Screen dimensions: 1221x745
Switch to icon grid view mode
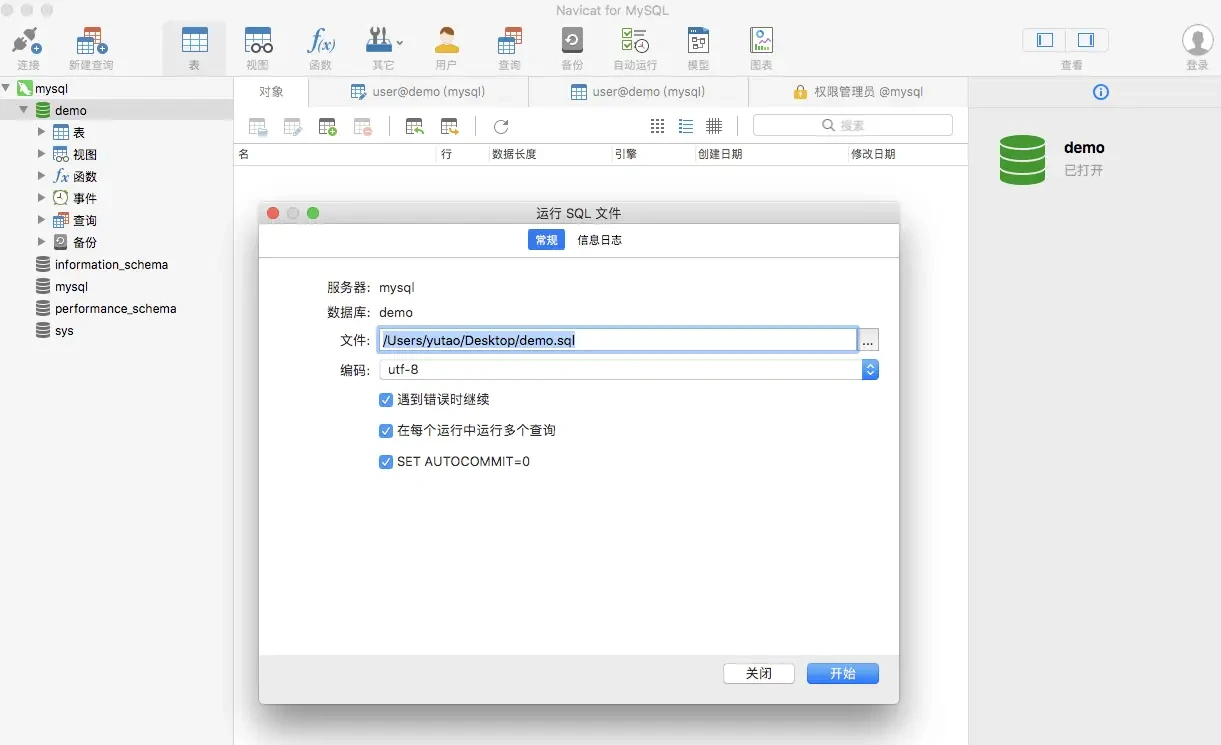coord(657,126)
